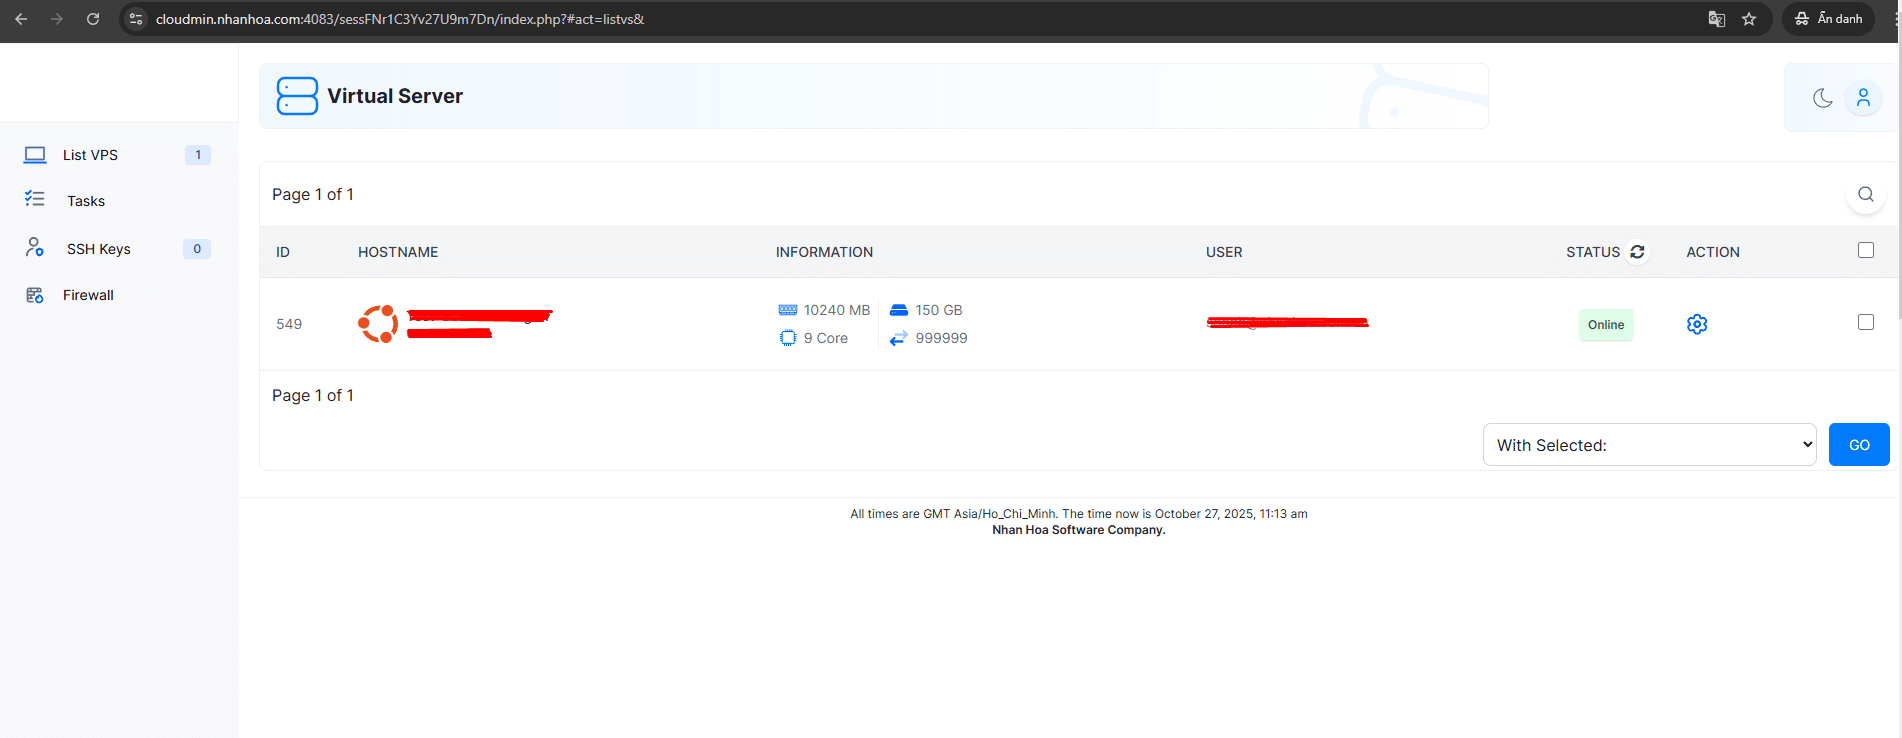Click the VPS settings gear icon

click(x=1696, y=324)
